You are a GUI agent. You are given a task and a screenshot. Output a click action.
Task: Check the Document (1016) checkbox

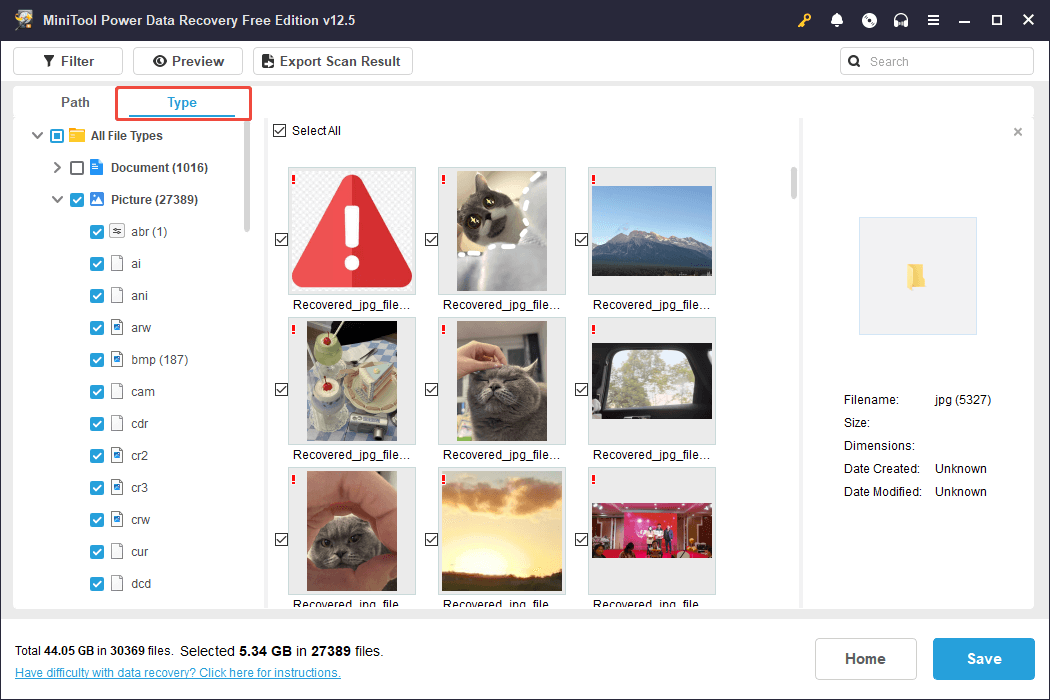(77, 168)
